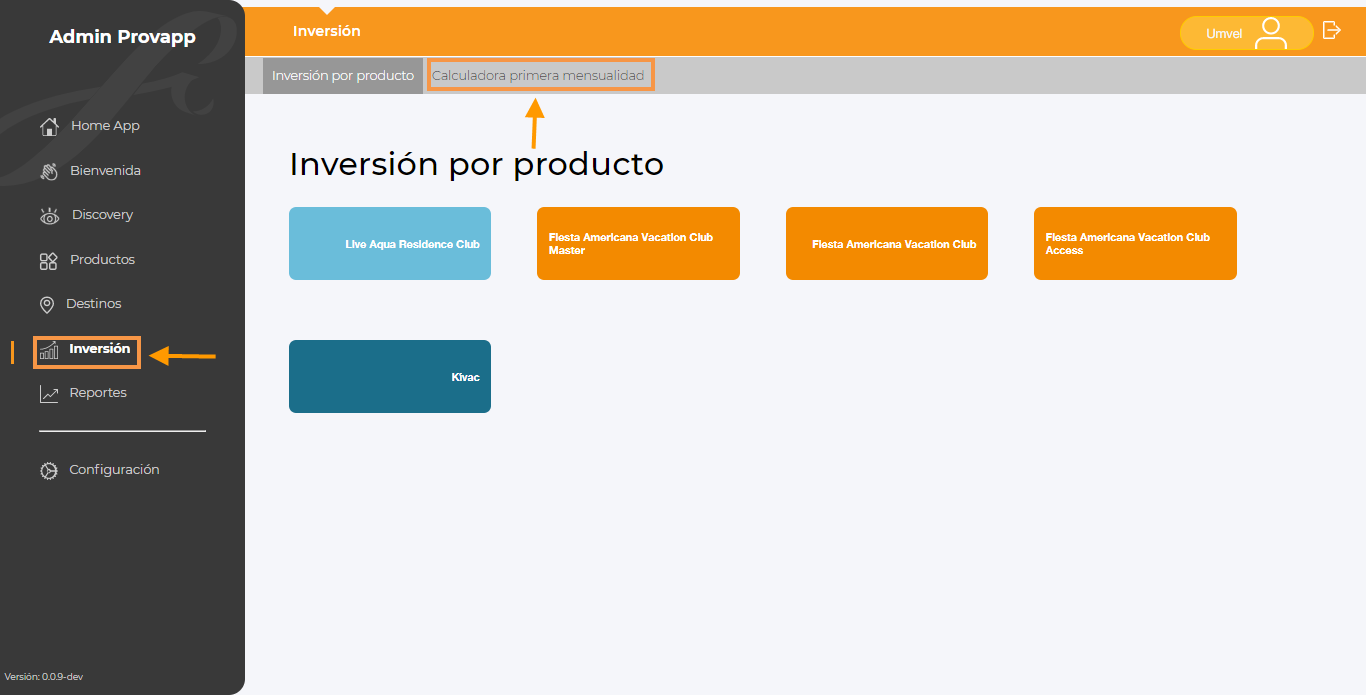Navigate to Productos
Screen dimensions: 1366x695
tap(102, 260)
